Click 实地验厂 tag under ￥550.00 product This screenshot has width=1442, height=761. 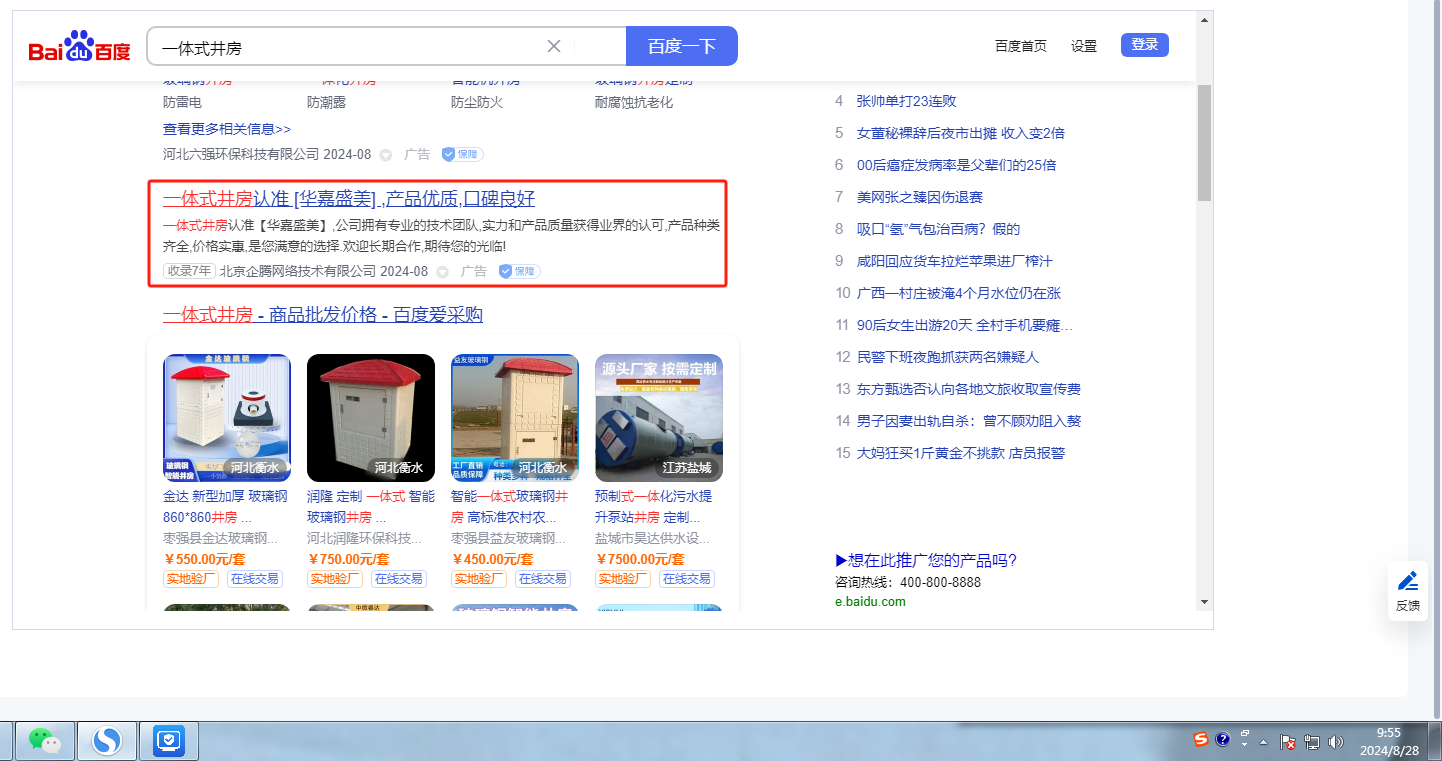click(190, 579)
